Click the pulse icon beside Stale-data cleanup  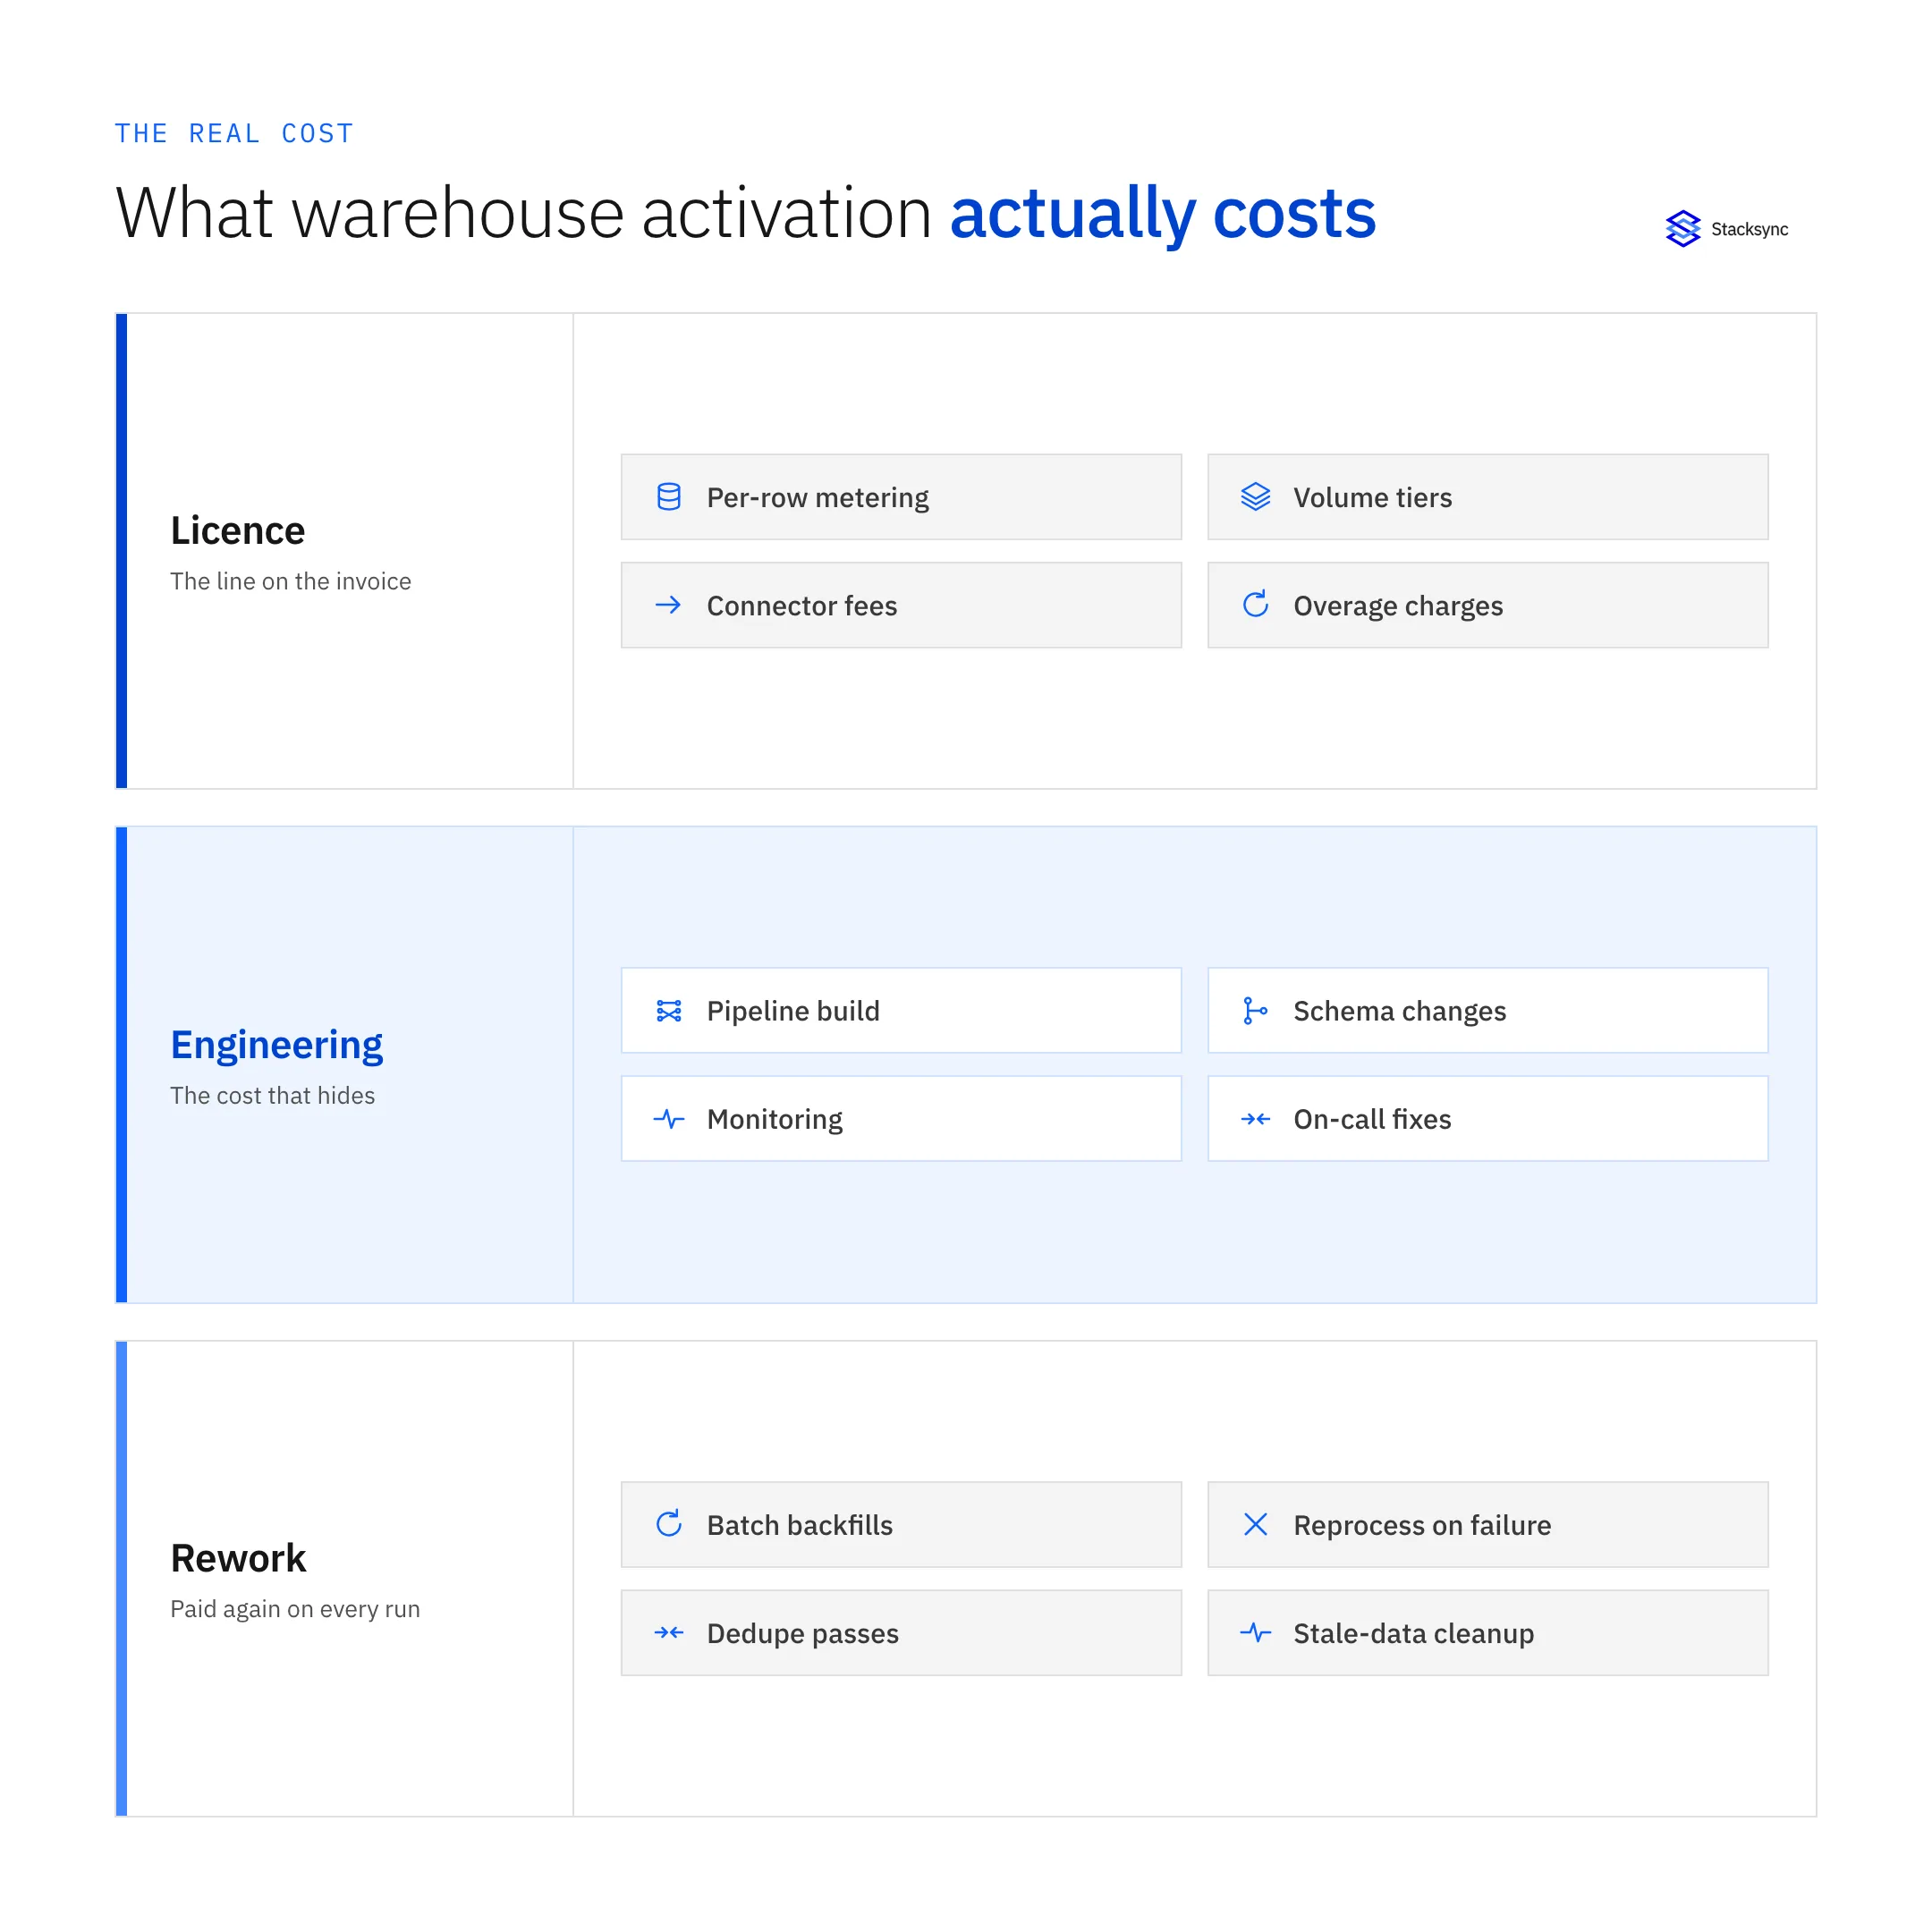click(1255, 1633)
